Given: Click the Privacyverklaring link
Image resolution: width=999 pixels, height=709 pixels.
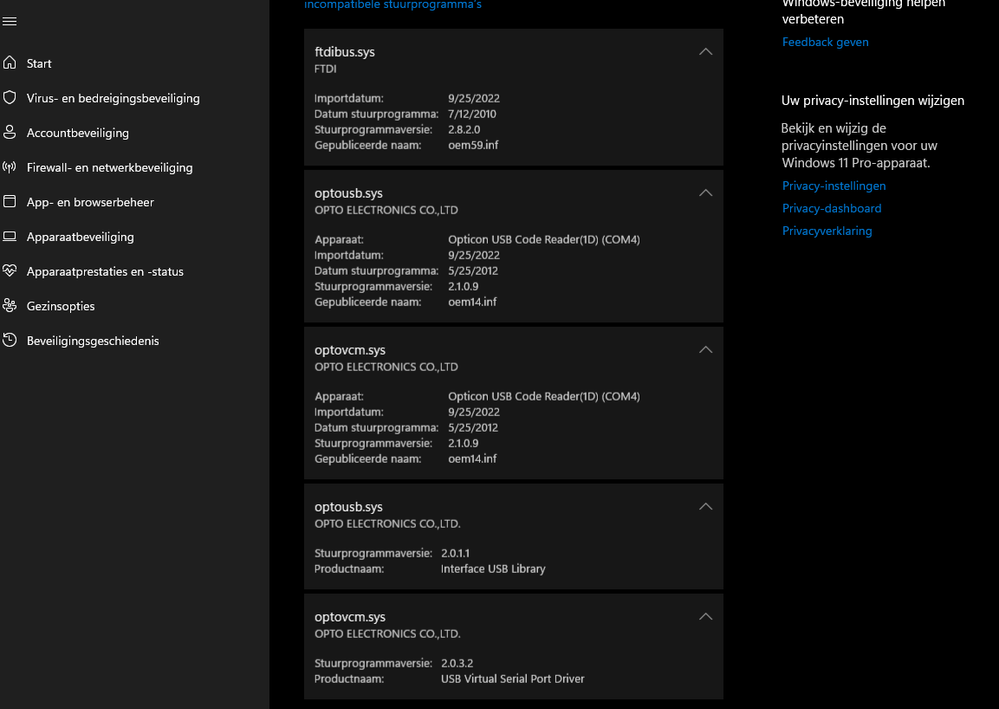Looking at the screenshot, I should tap(827, 231).
